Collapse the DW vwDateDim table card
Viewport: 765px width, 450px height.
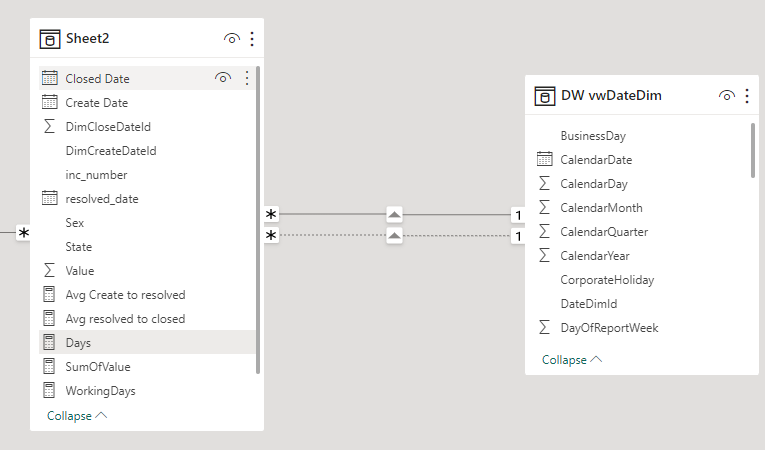point(572,360)
